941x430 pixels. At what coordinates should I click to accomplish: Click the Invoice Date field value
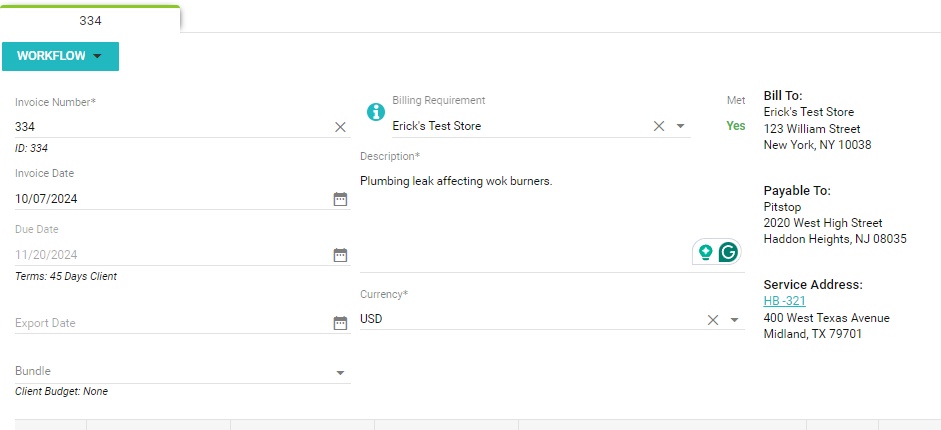coord(170,199)
